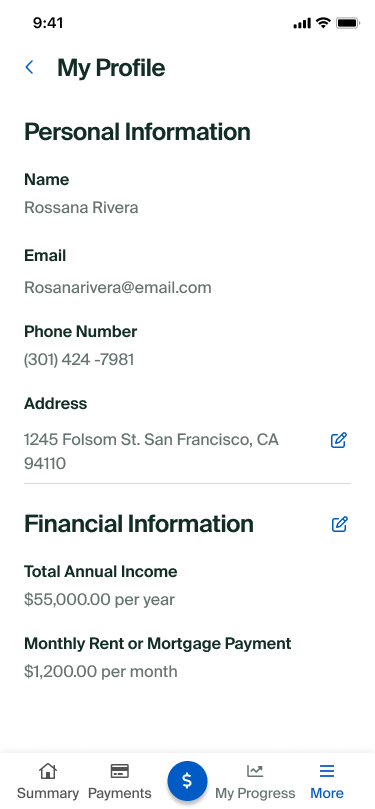This screenshot has width=375, height=809.
Task: Tap the blue dollar sign button
Action: pyautogui.click(x=187, y=781)
